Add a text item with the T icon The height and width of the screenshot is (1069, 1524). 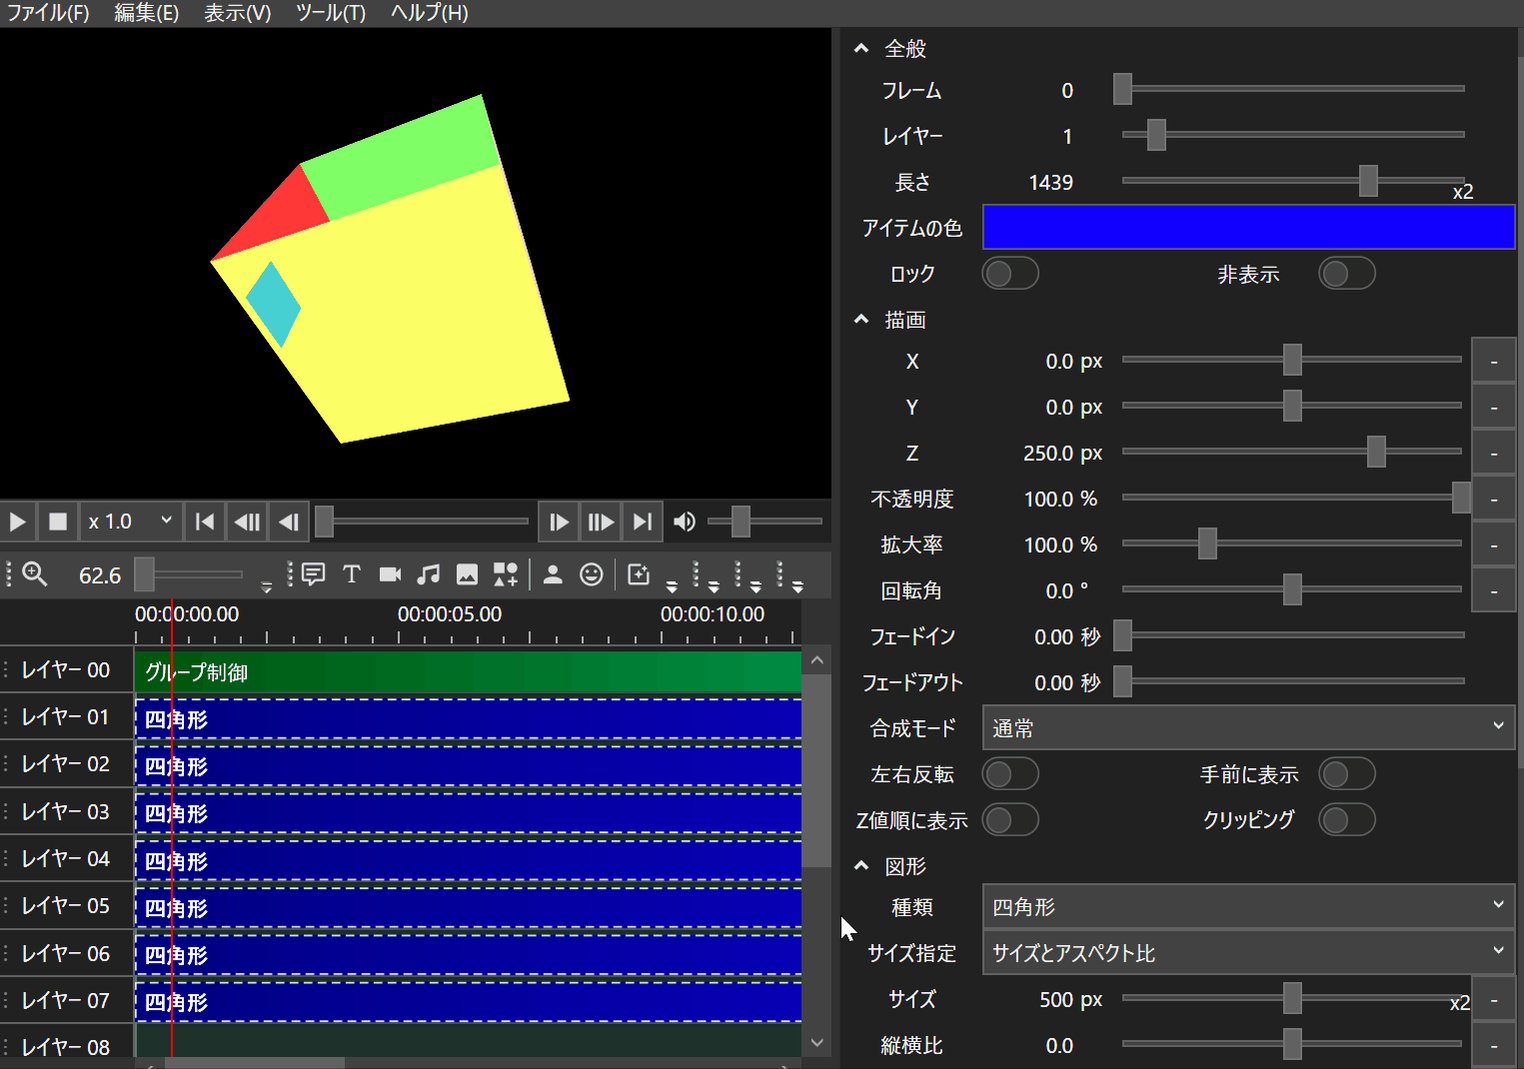pyautogui.click(x=351, y=574)
